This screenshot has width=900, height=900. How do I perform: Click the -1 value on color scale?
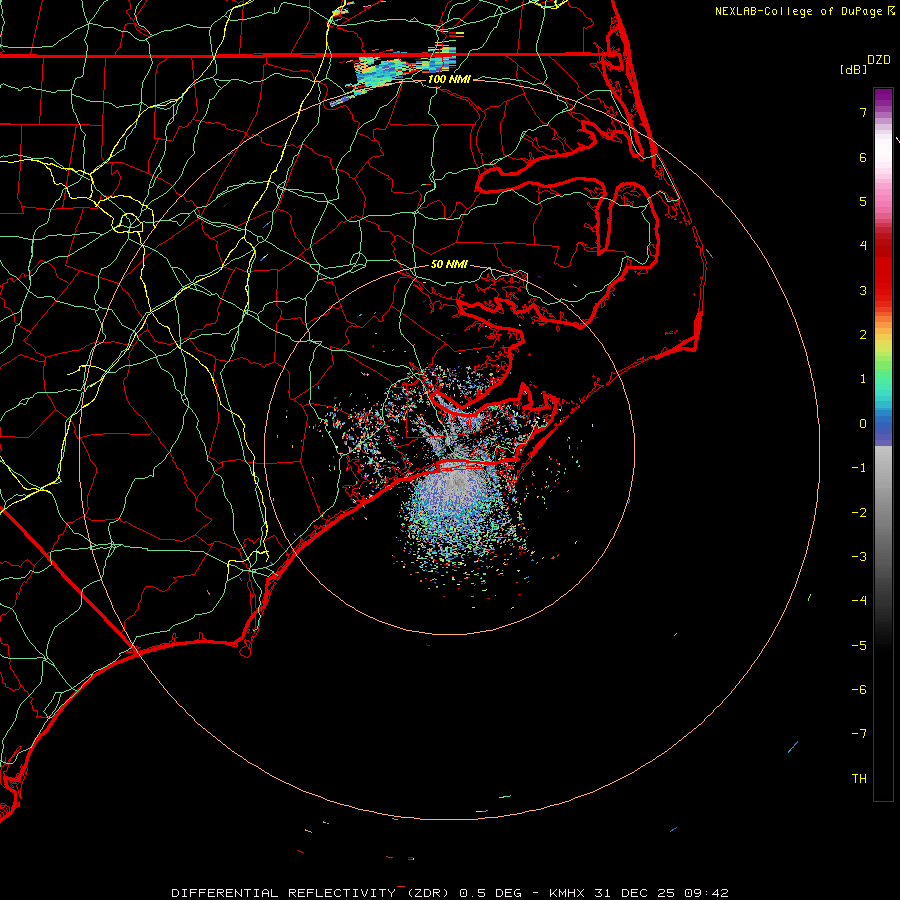coord(859,468)
